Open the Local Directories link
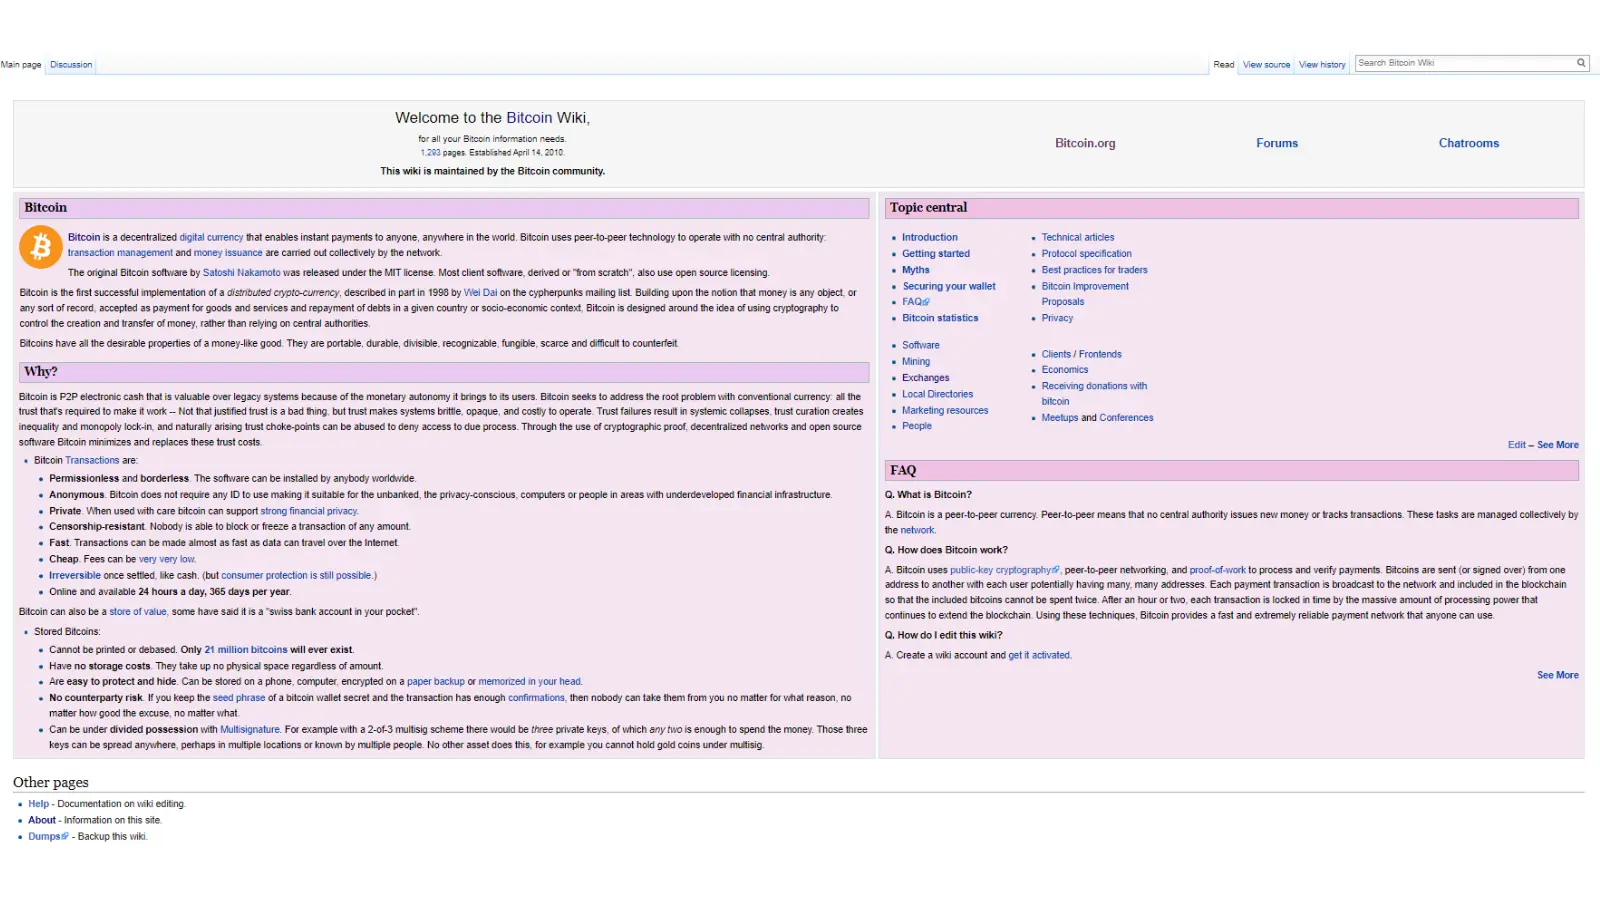 pyautogui.click(x=937, y=394)
